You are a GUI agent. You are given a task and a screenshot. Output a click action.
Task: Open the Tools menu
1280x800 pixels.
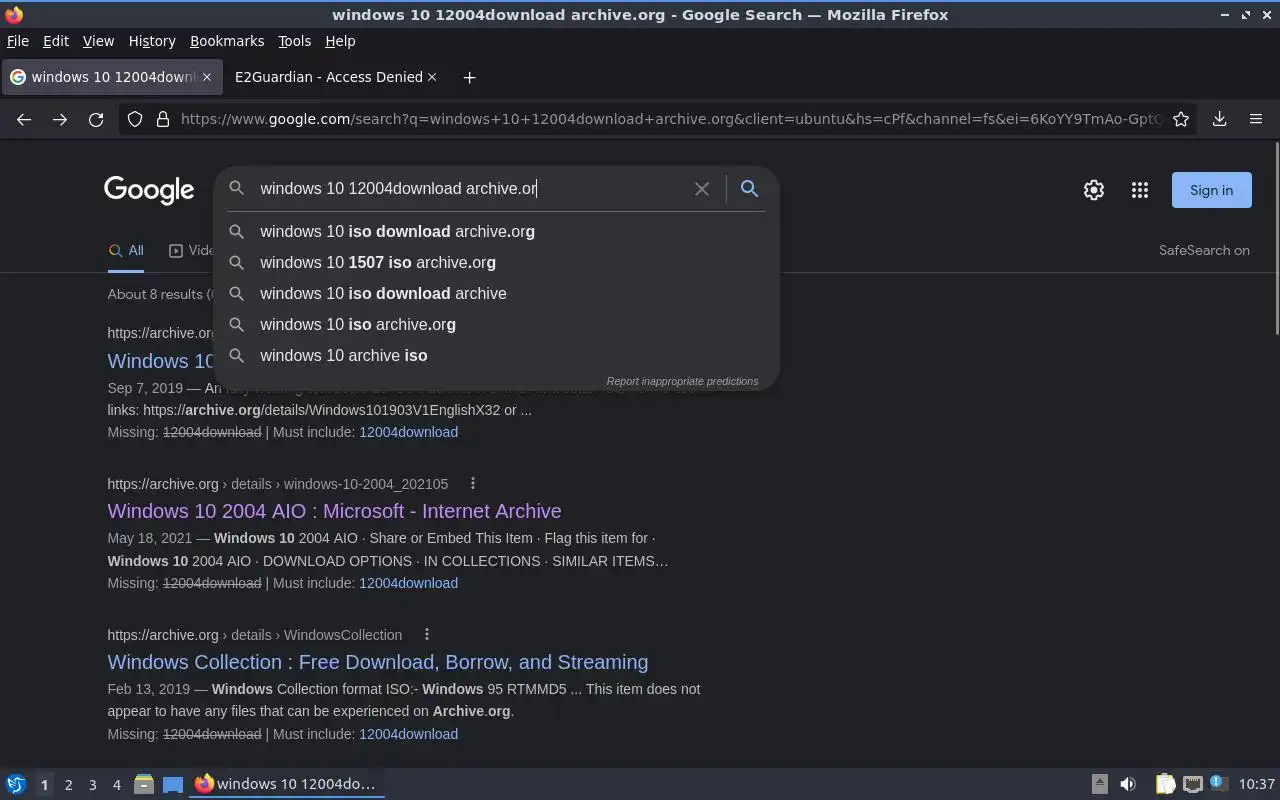pyautogui.click(x=294, y=41)
